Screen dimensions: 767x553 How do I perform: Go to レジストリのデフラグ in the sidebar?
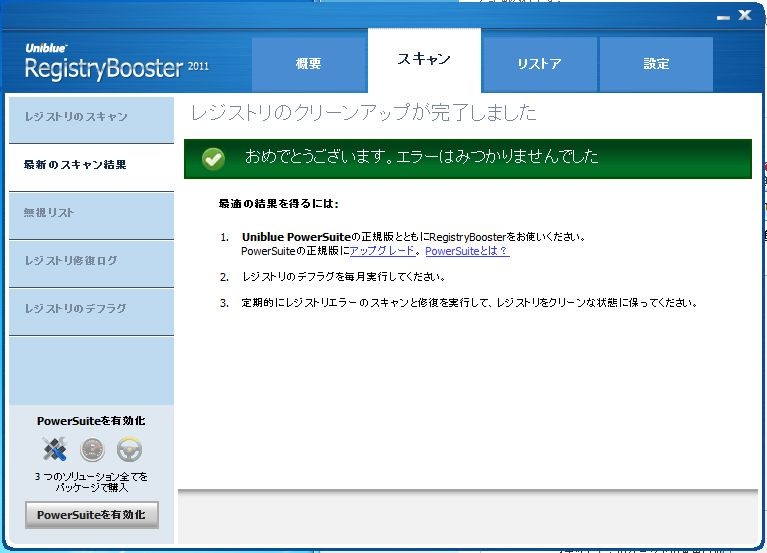click(x=91, y=311)
